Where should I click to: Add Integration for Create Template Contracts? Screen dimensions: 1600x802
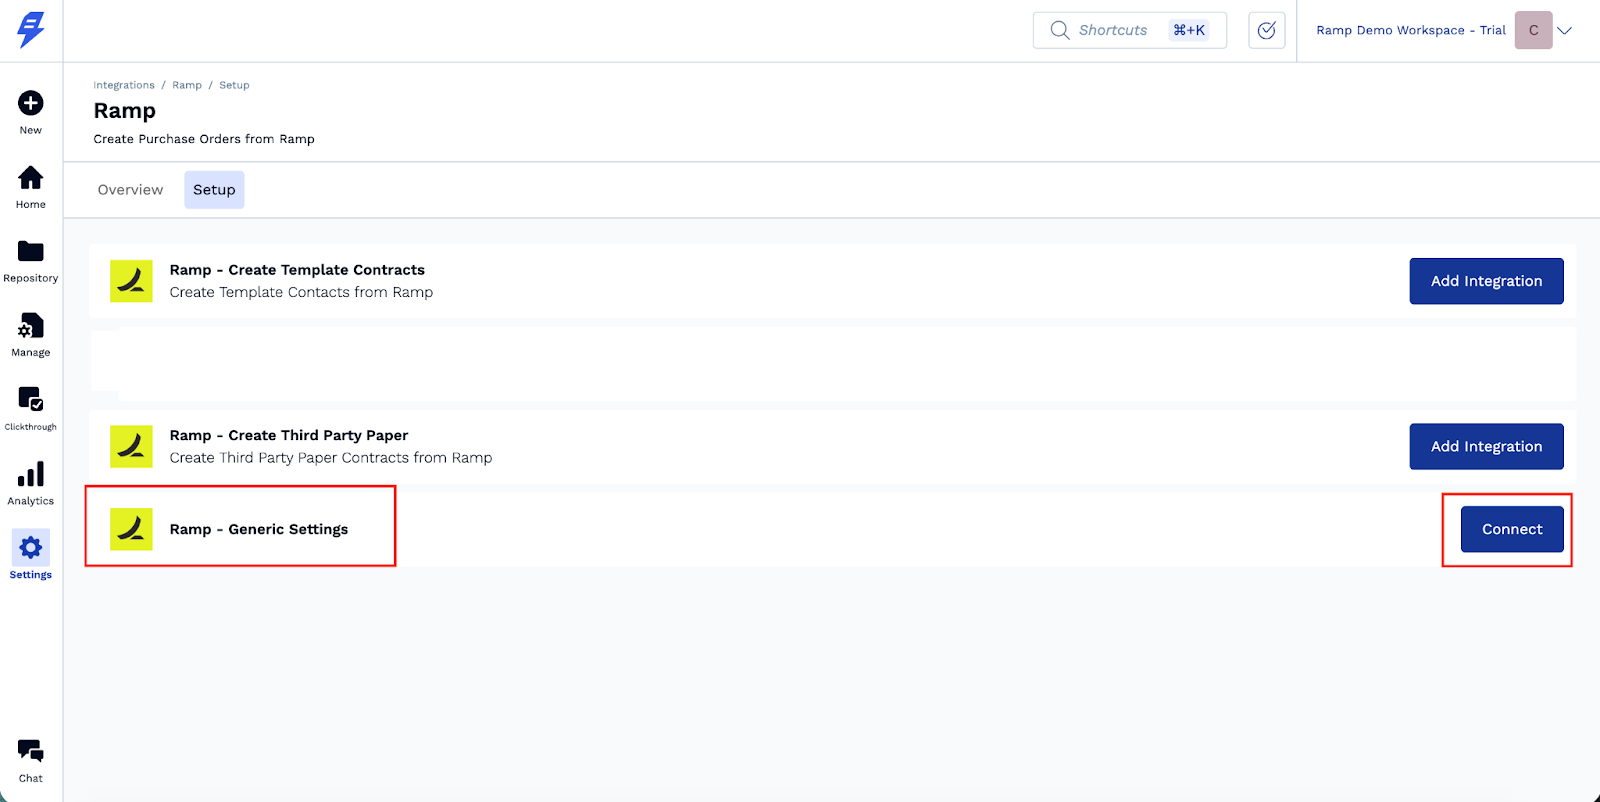tap(1486, 281)
